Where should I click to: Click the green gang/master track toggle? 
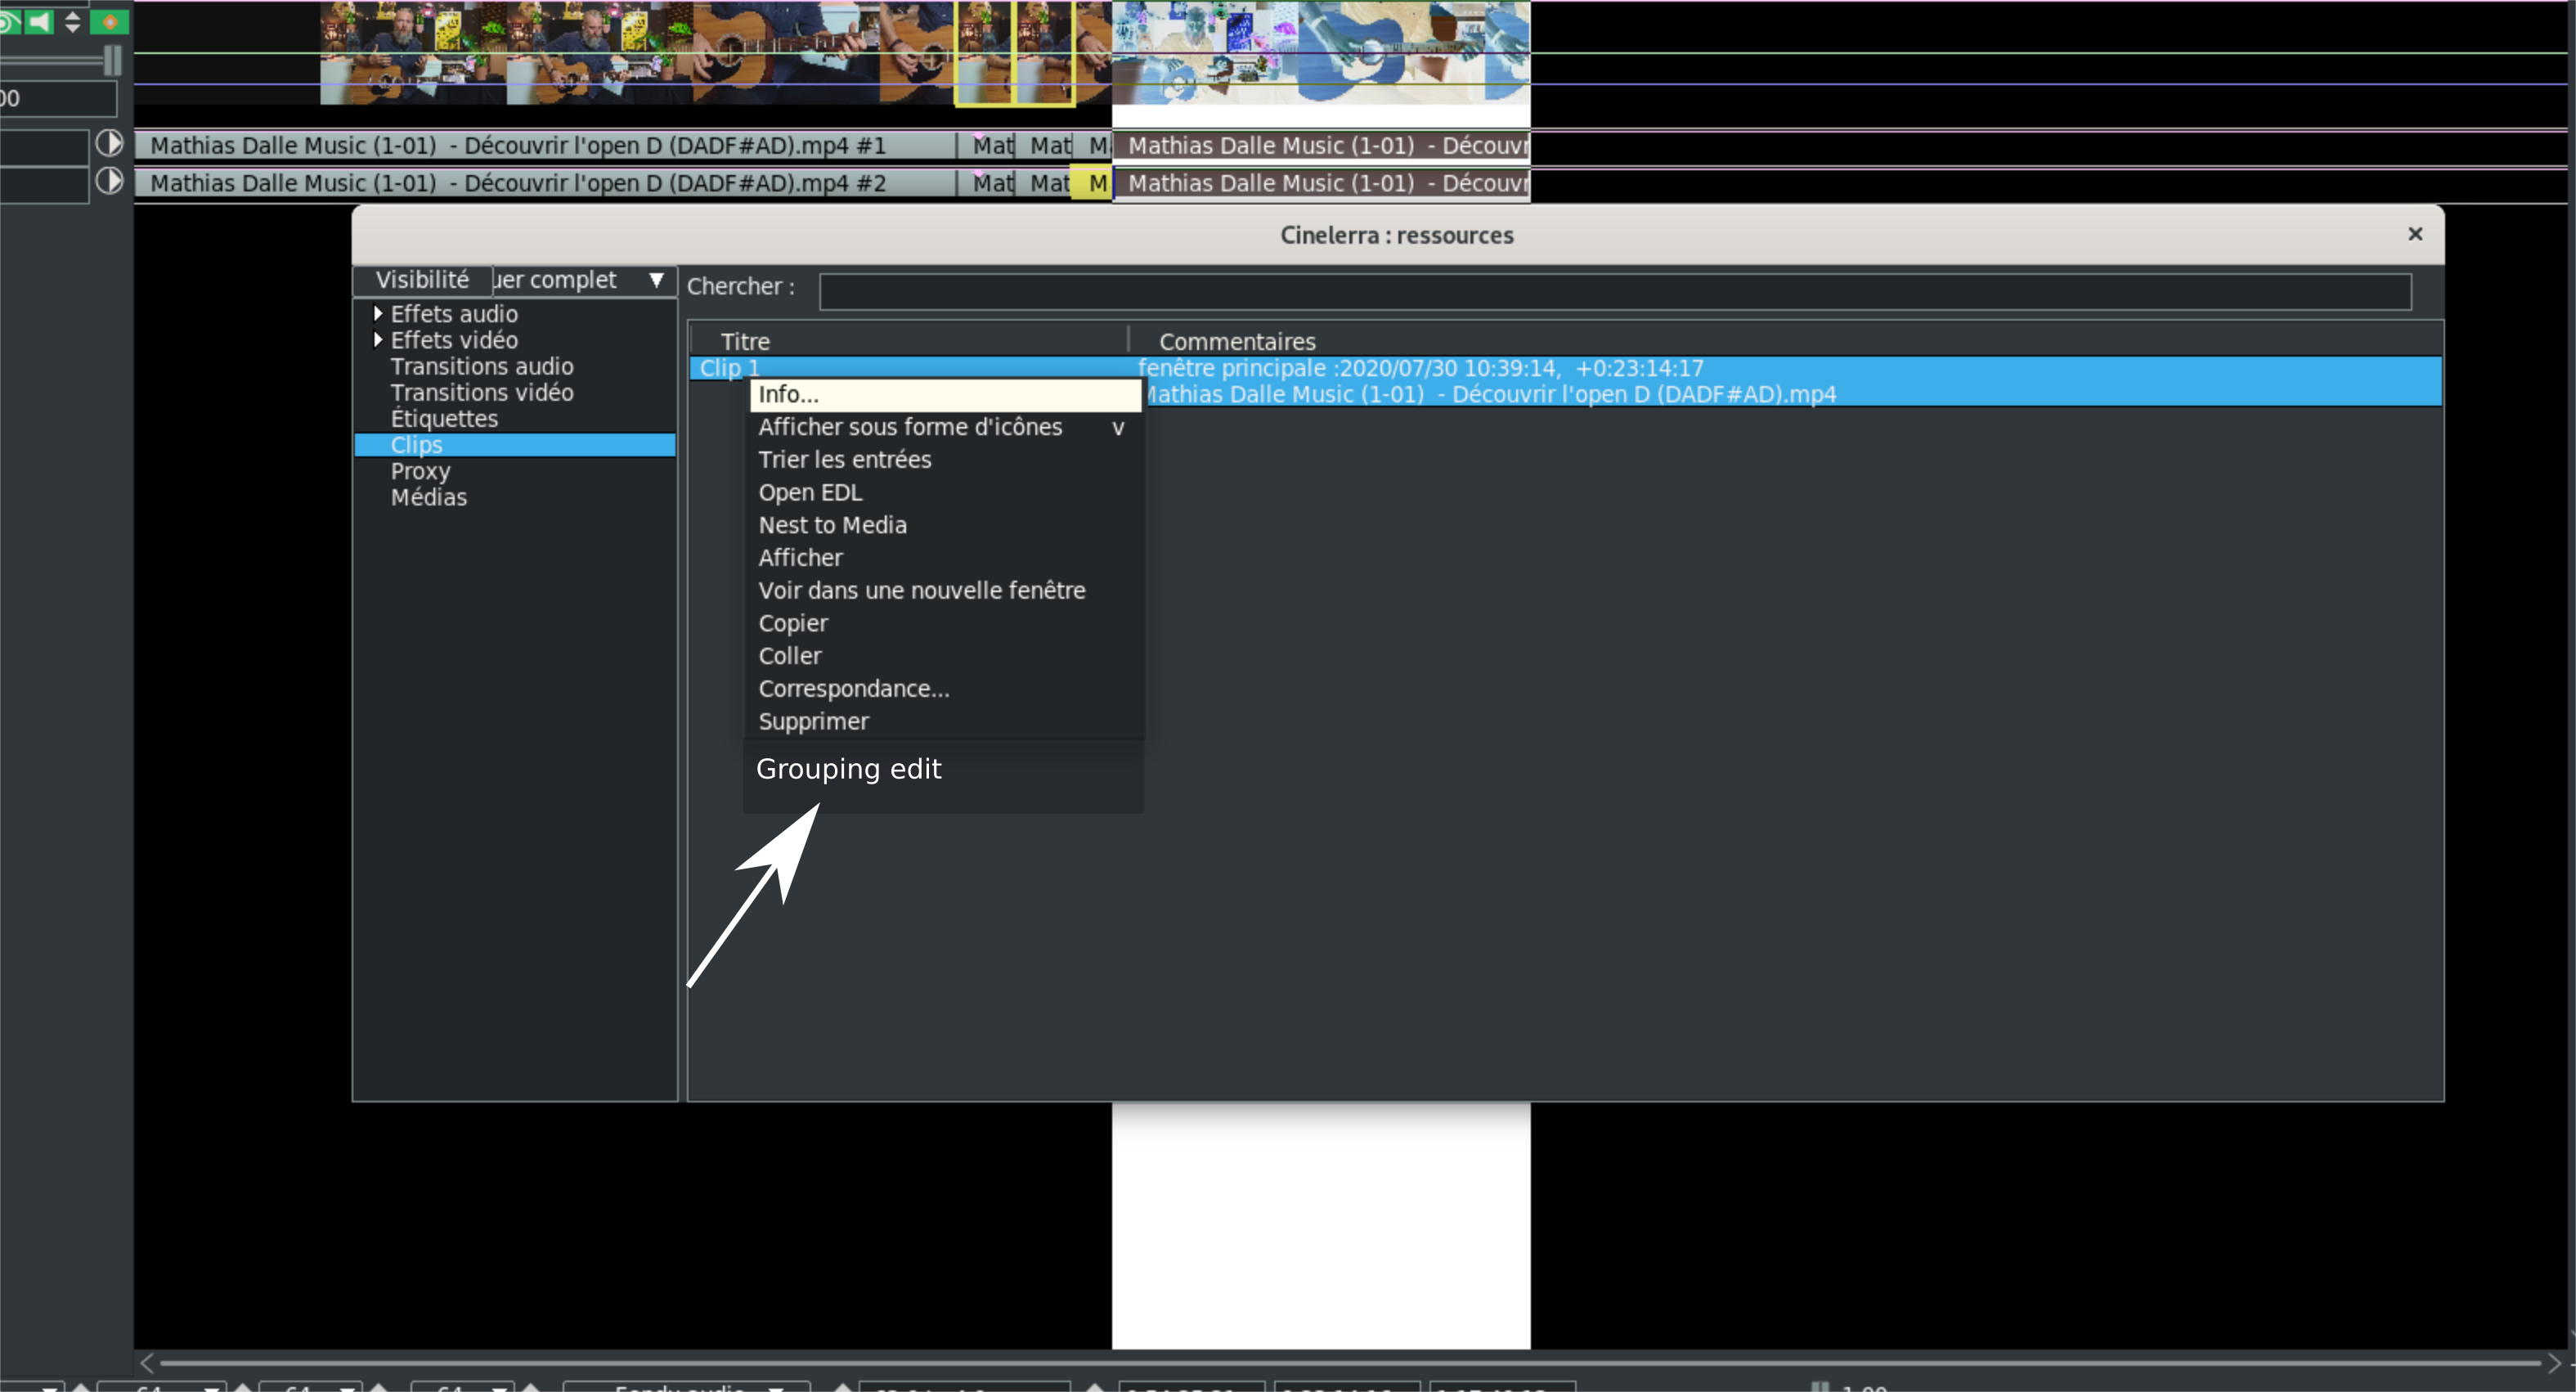coord(109,21)
